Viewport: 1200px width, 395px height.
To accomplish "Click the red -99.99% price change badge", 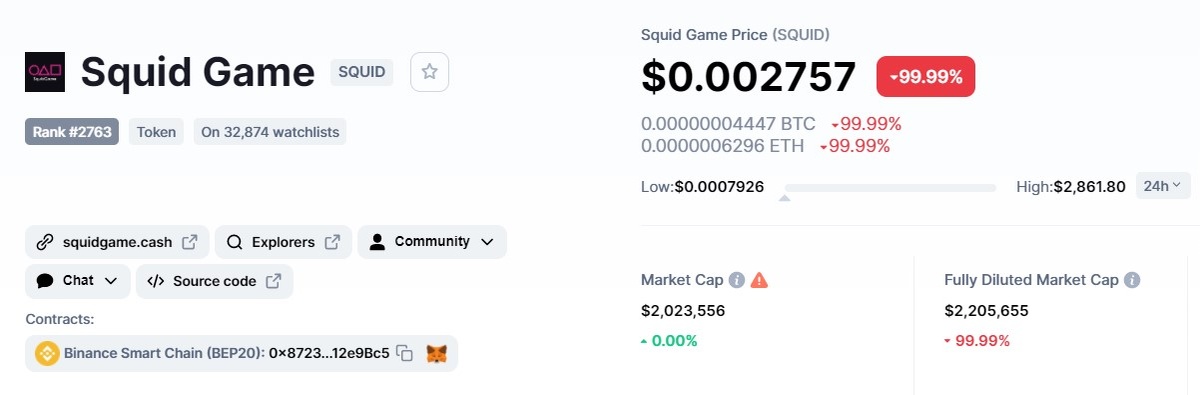I will click(926, 77).
